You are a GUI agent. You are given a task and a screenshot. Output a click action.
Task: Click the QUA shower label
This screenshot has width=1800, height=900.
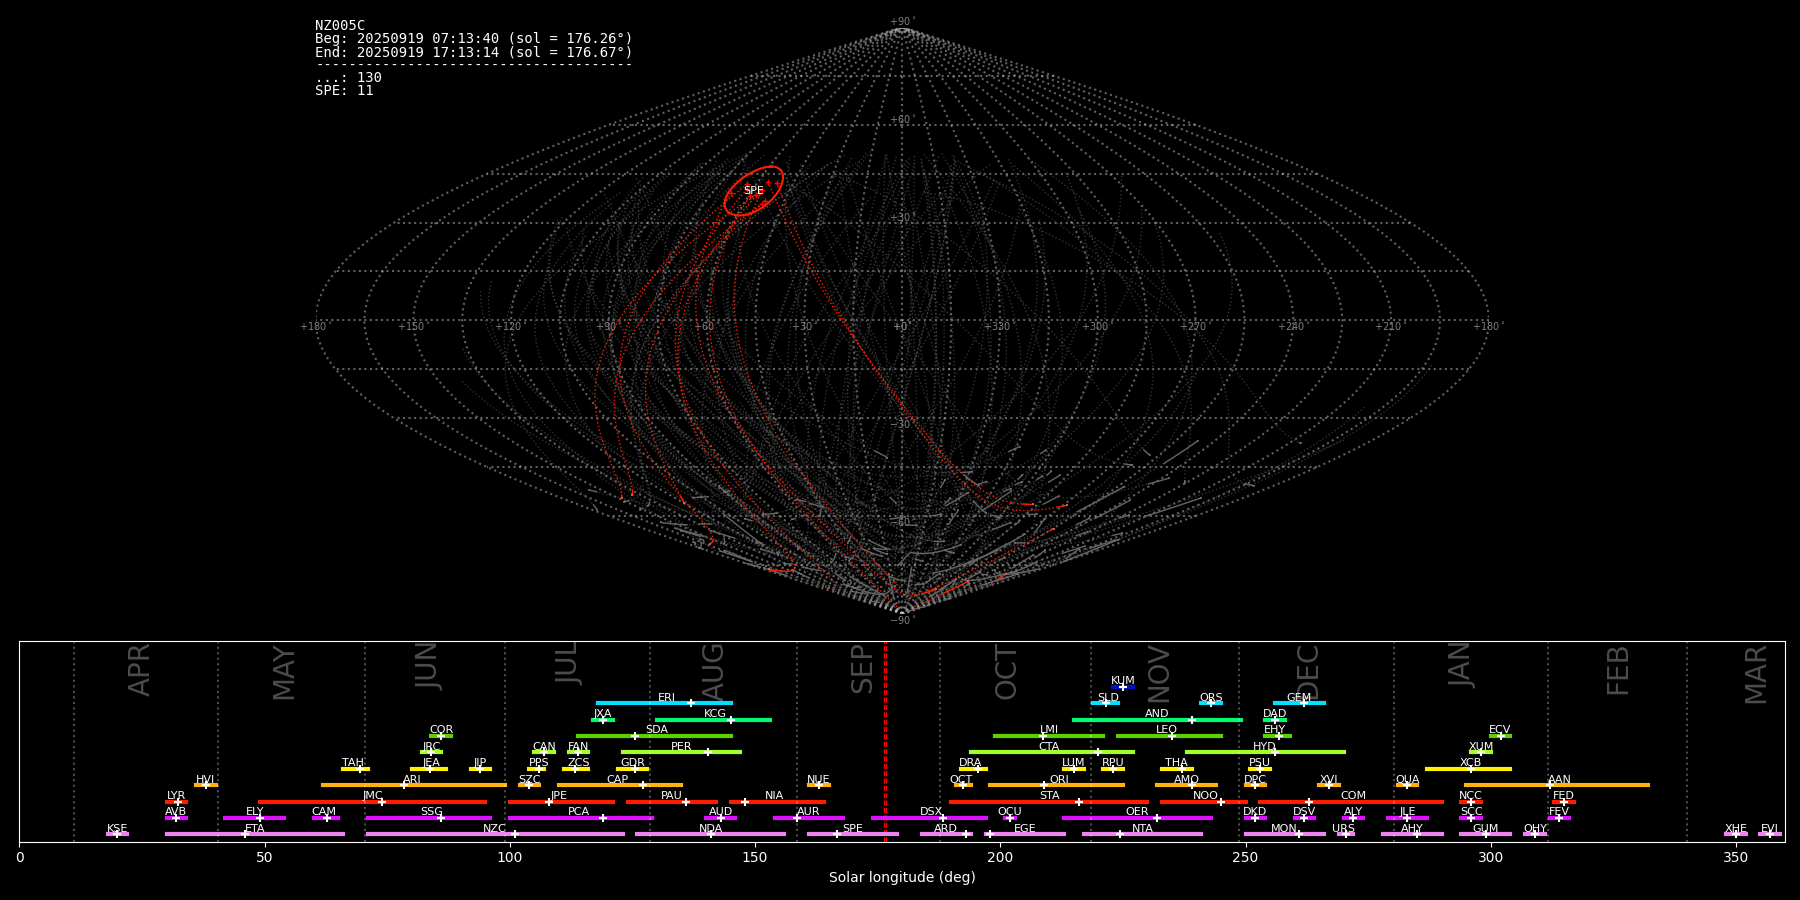tap(1408, 779)
